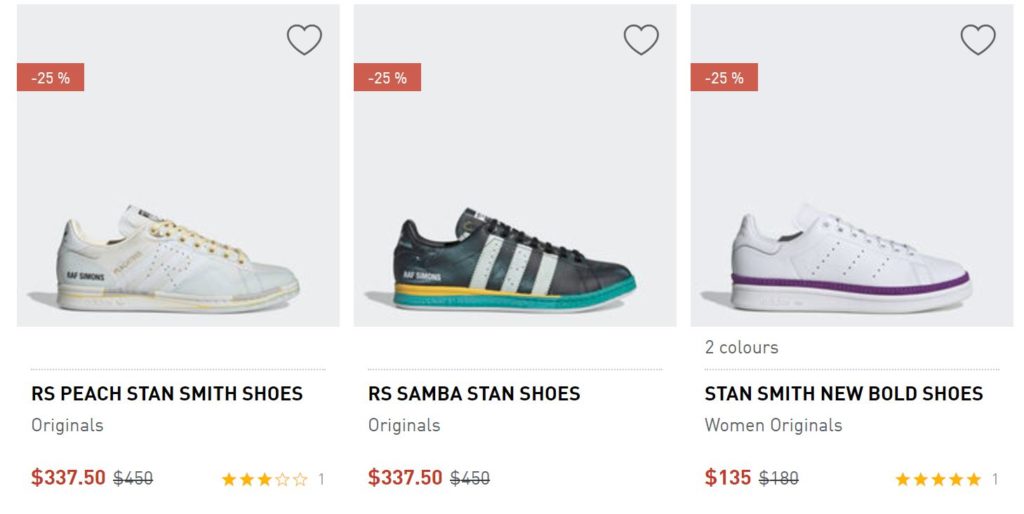The height and width of the screenshot is (514, 1024).
Task: Open RS PEACH STAN SMITH SHOES title
Action: [167, 394]
